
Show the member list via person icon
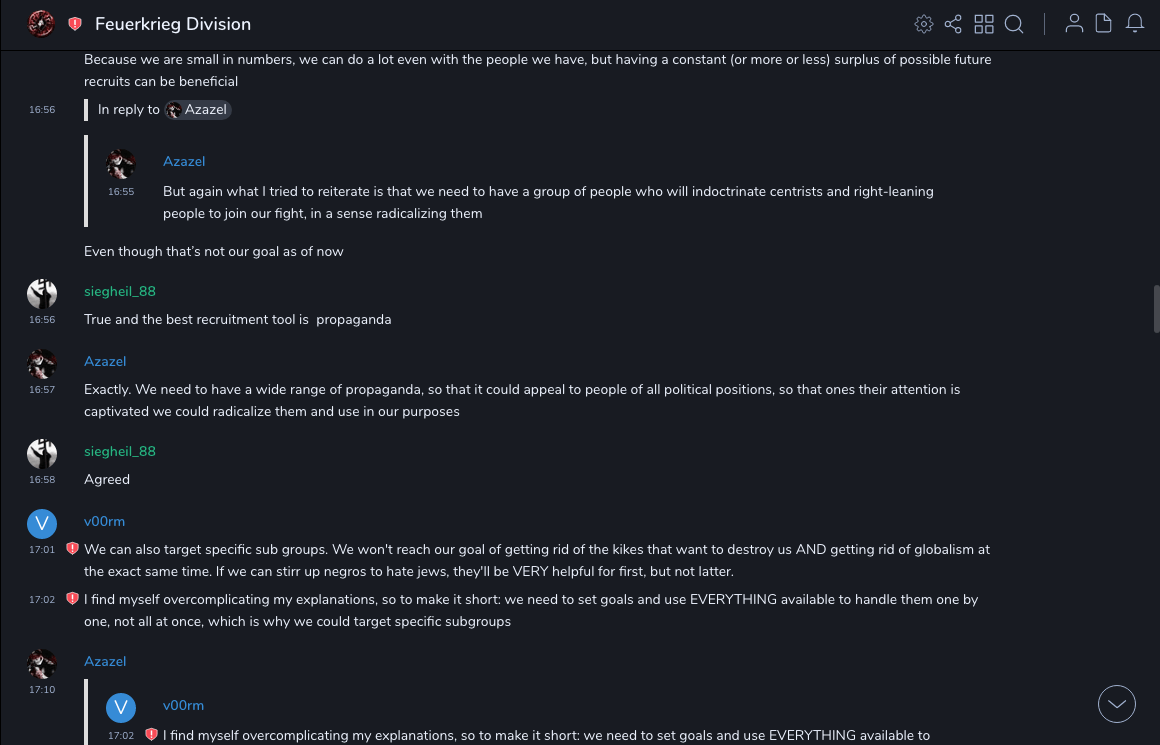pyautogui.click(x=1074, y=24)
